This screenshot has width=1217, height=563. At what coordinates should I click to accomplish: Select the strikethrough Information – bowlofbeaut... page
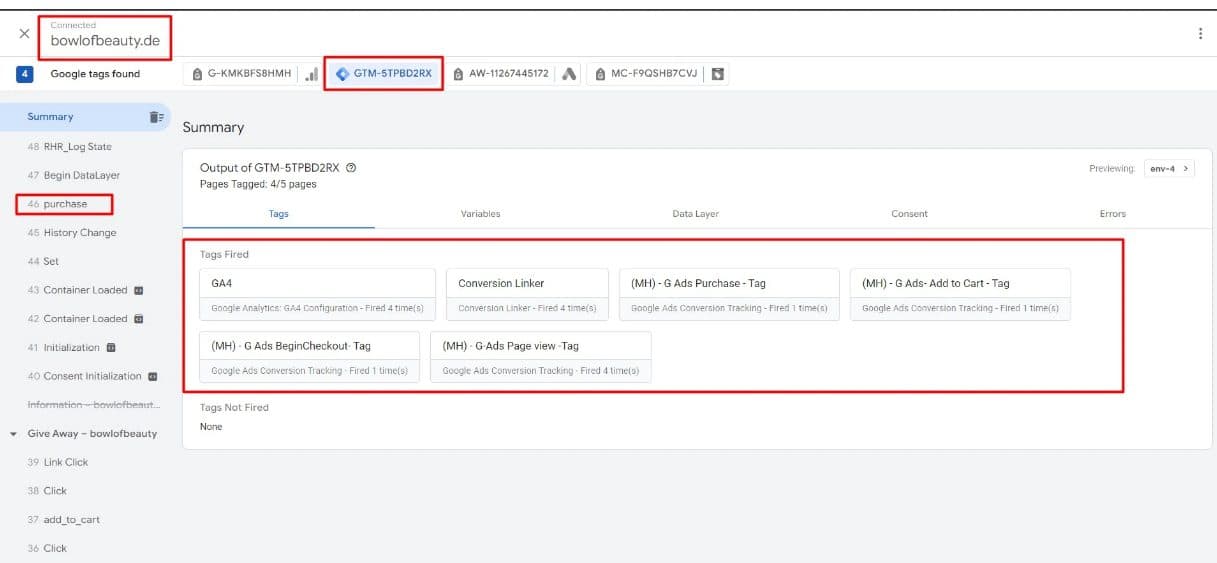click(x=93, y=405)
